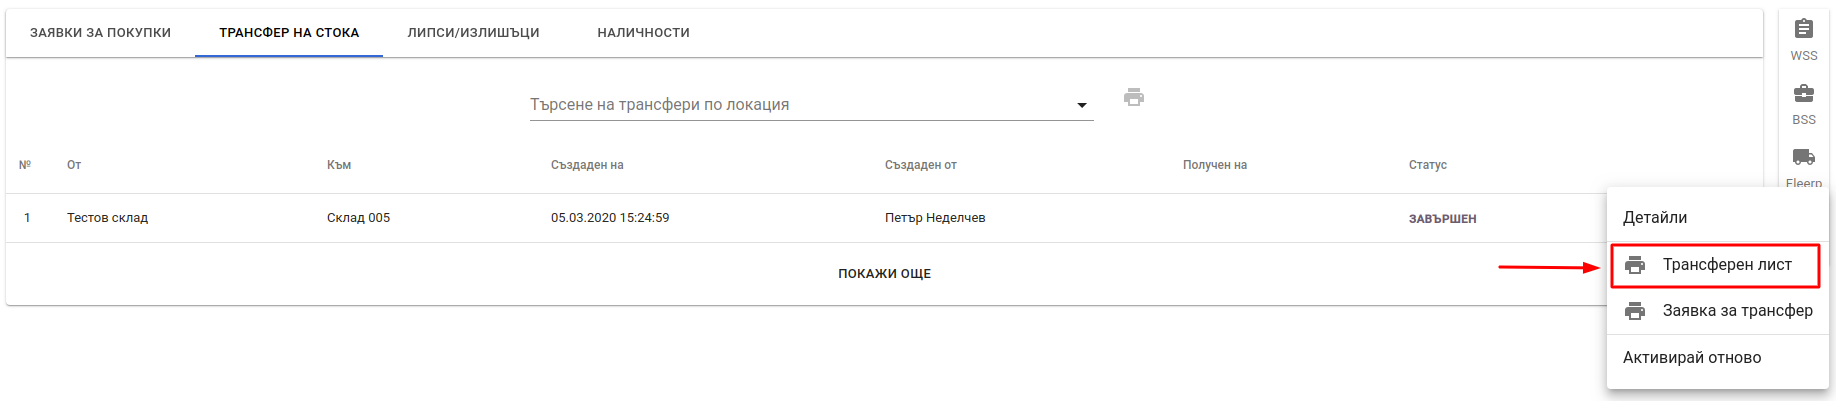Click the Търсене на трансфери по локация field
This screenshot has width=1836, height=401.
(x=811, y=105)
